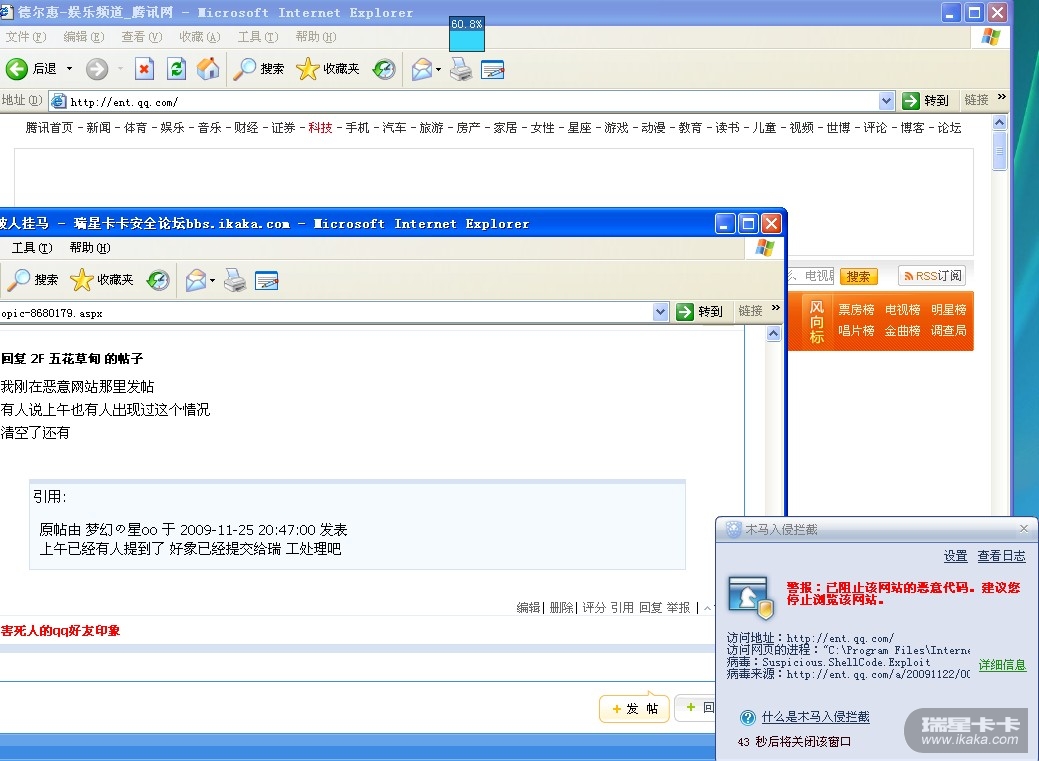Open 工具(T) menu in the ikaka forum window
This screenshot has height=761, width=1039.
(x=32, y=247)
